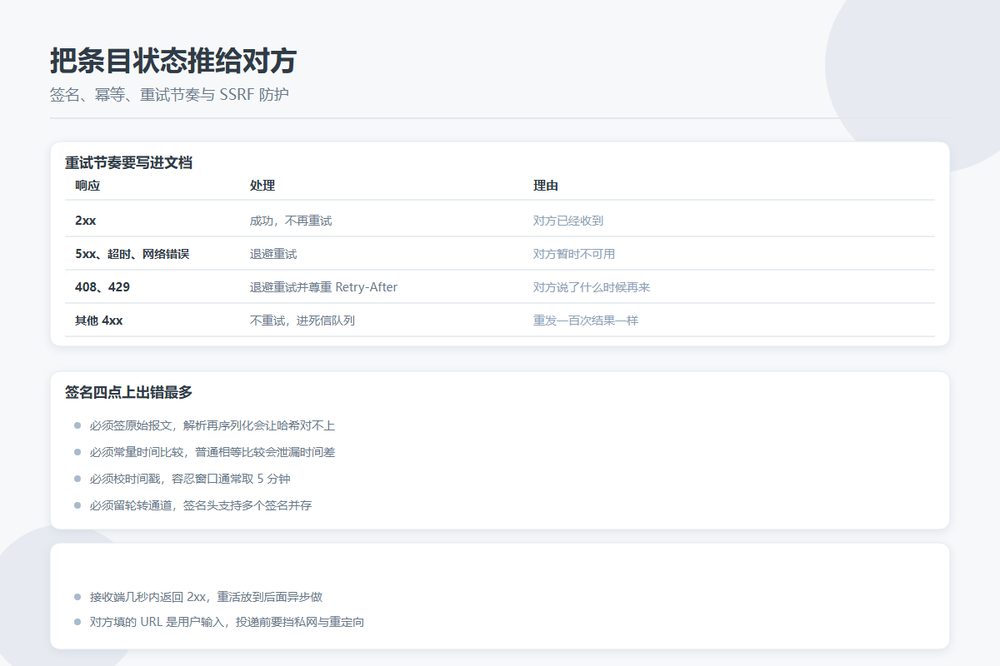The height and width of the screenshot is (666, 1000).
Task: Click the table header 理由
Action: point(545,186)
